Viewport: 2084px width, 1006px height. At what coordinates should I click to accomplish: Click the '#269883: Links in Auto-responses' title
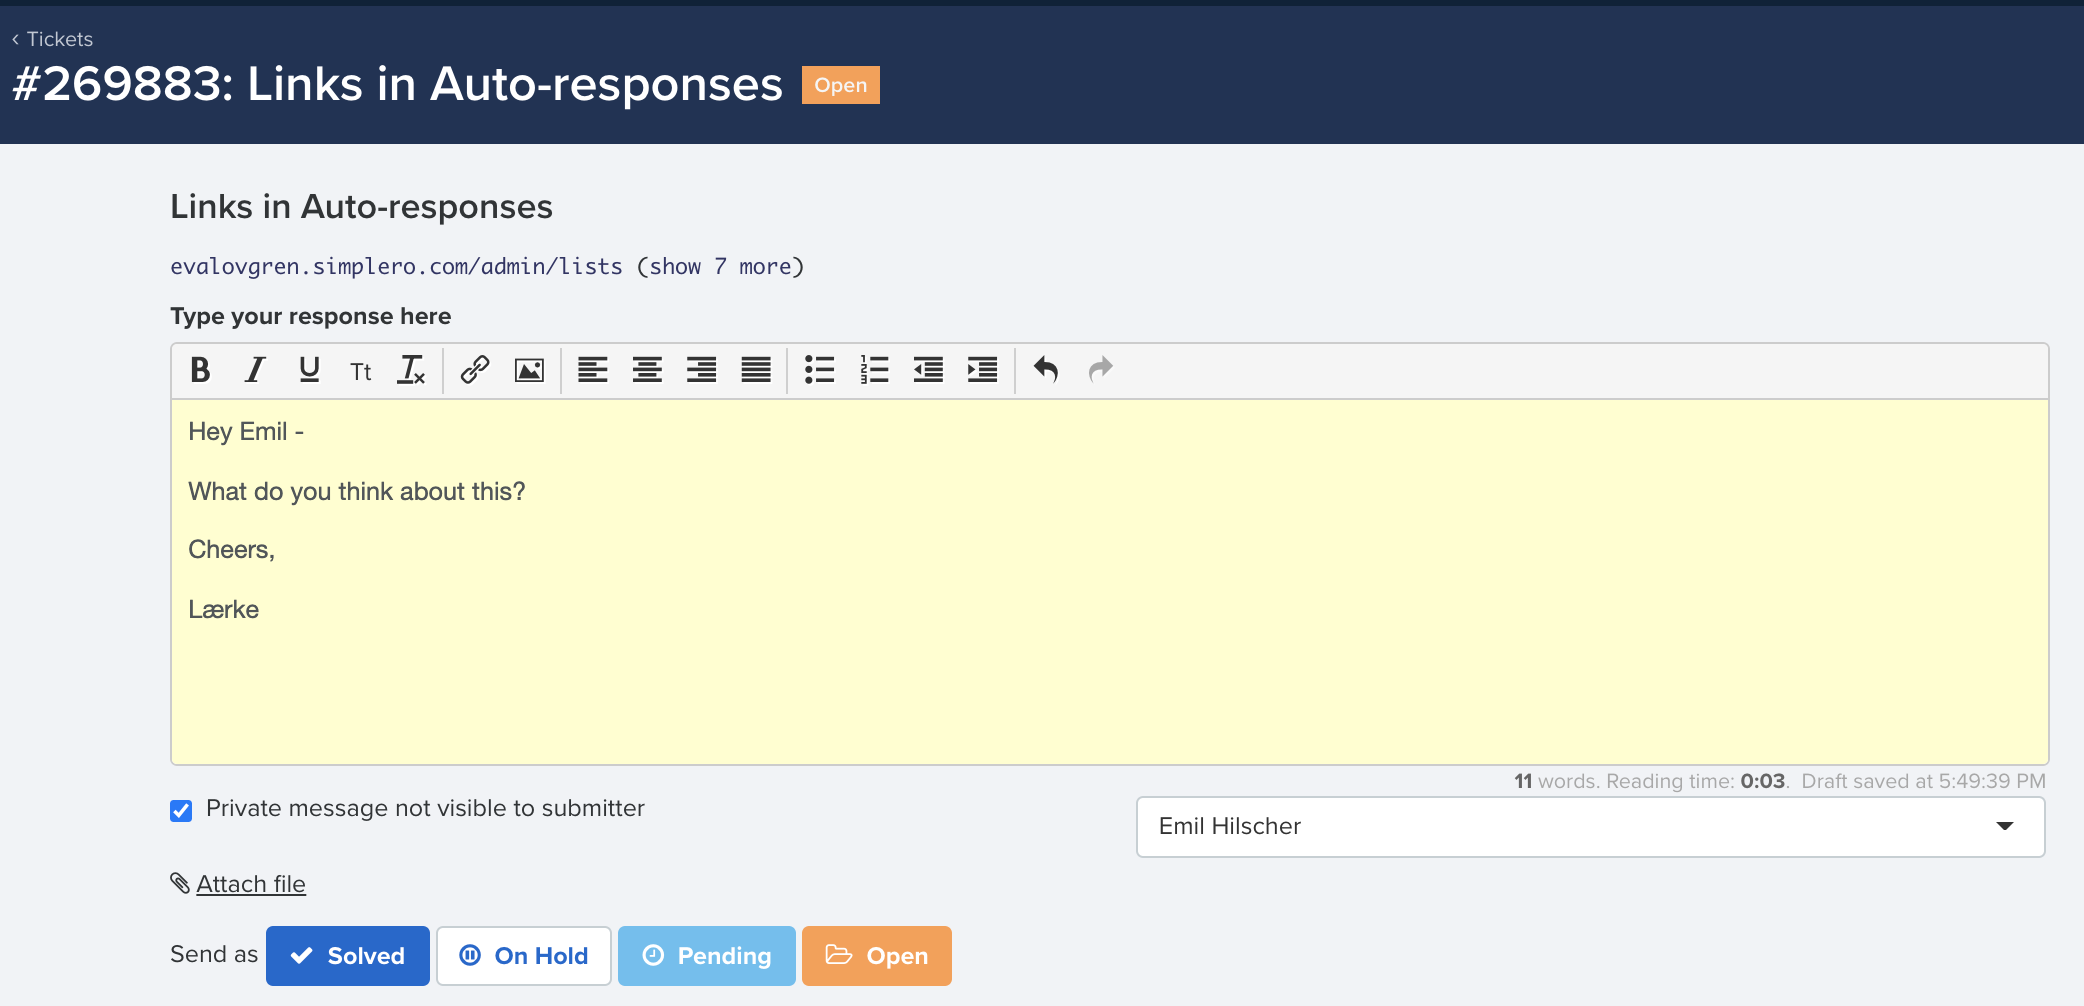[x=397, y=84]
